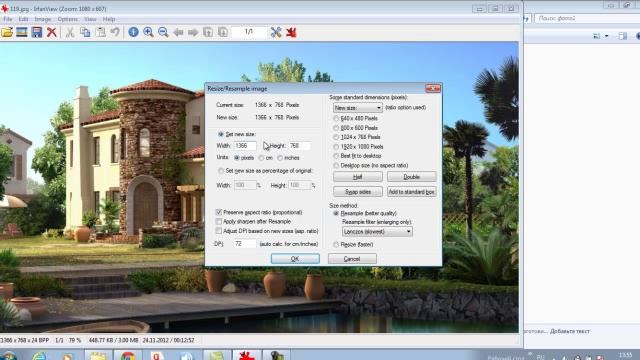The width and height of the screenshot is (640, 360).
Task: Go to next image arrow icon
Action: [x=193, y=32]
